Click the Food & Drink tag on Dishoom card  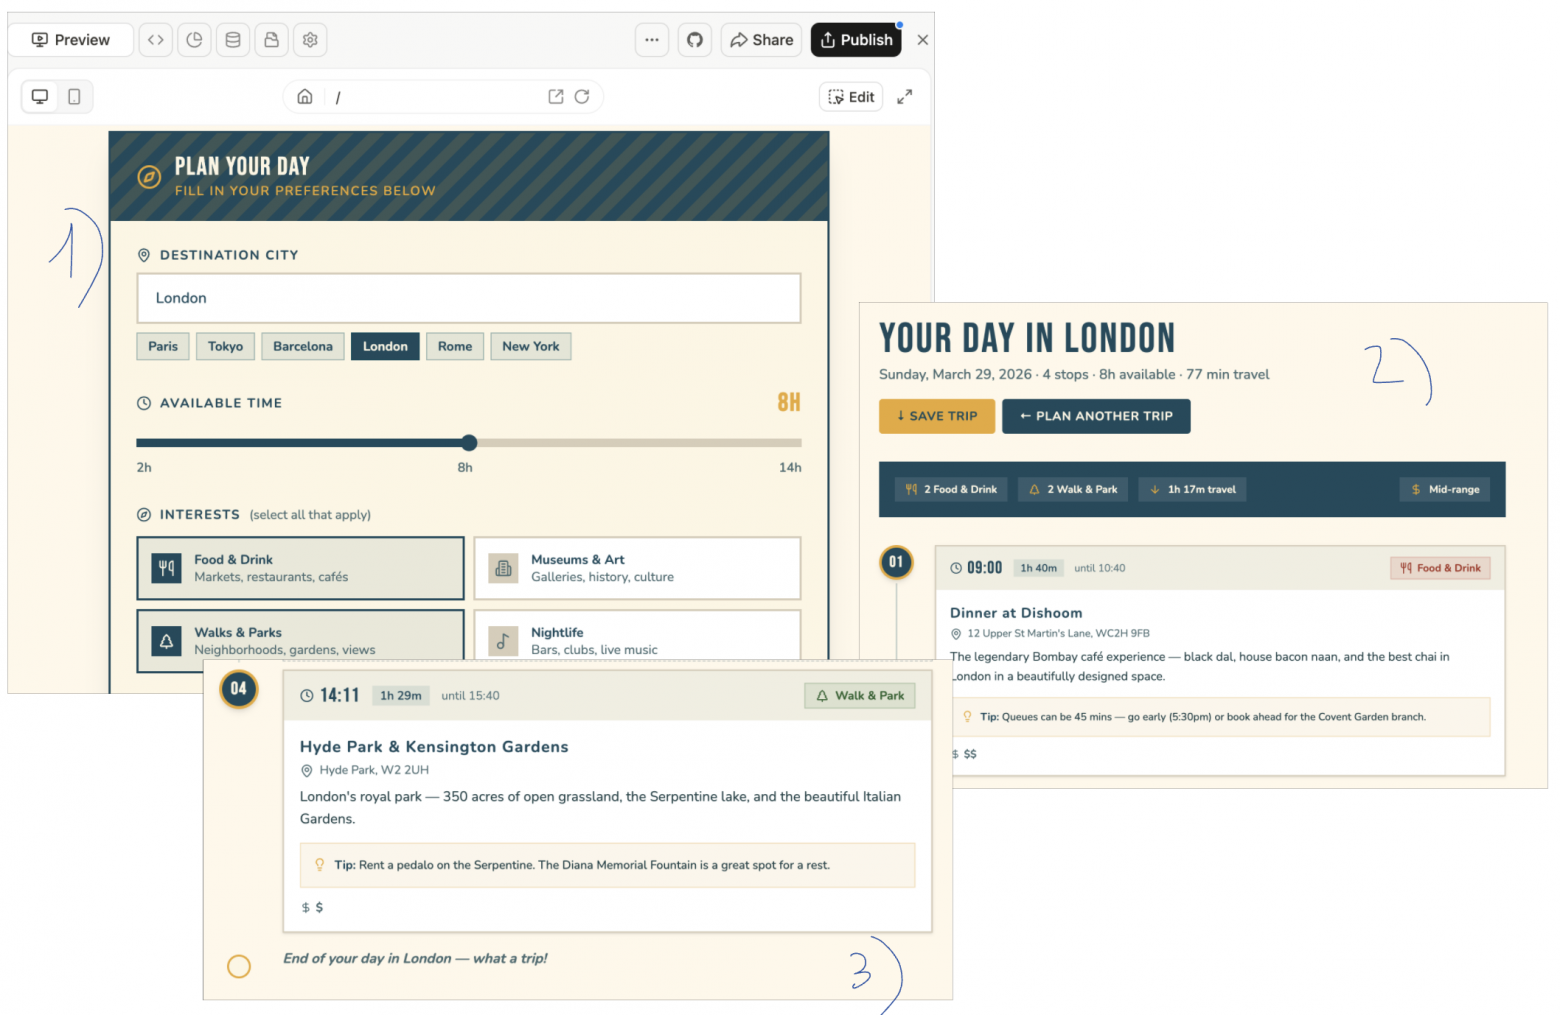pos(1440,568)
